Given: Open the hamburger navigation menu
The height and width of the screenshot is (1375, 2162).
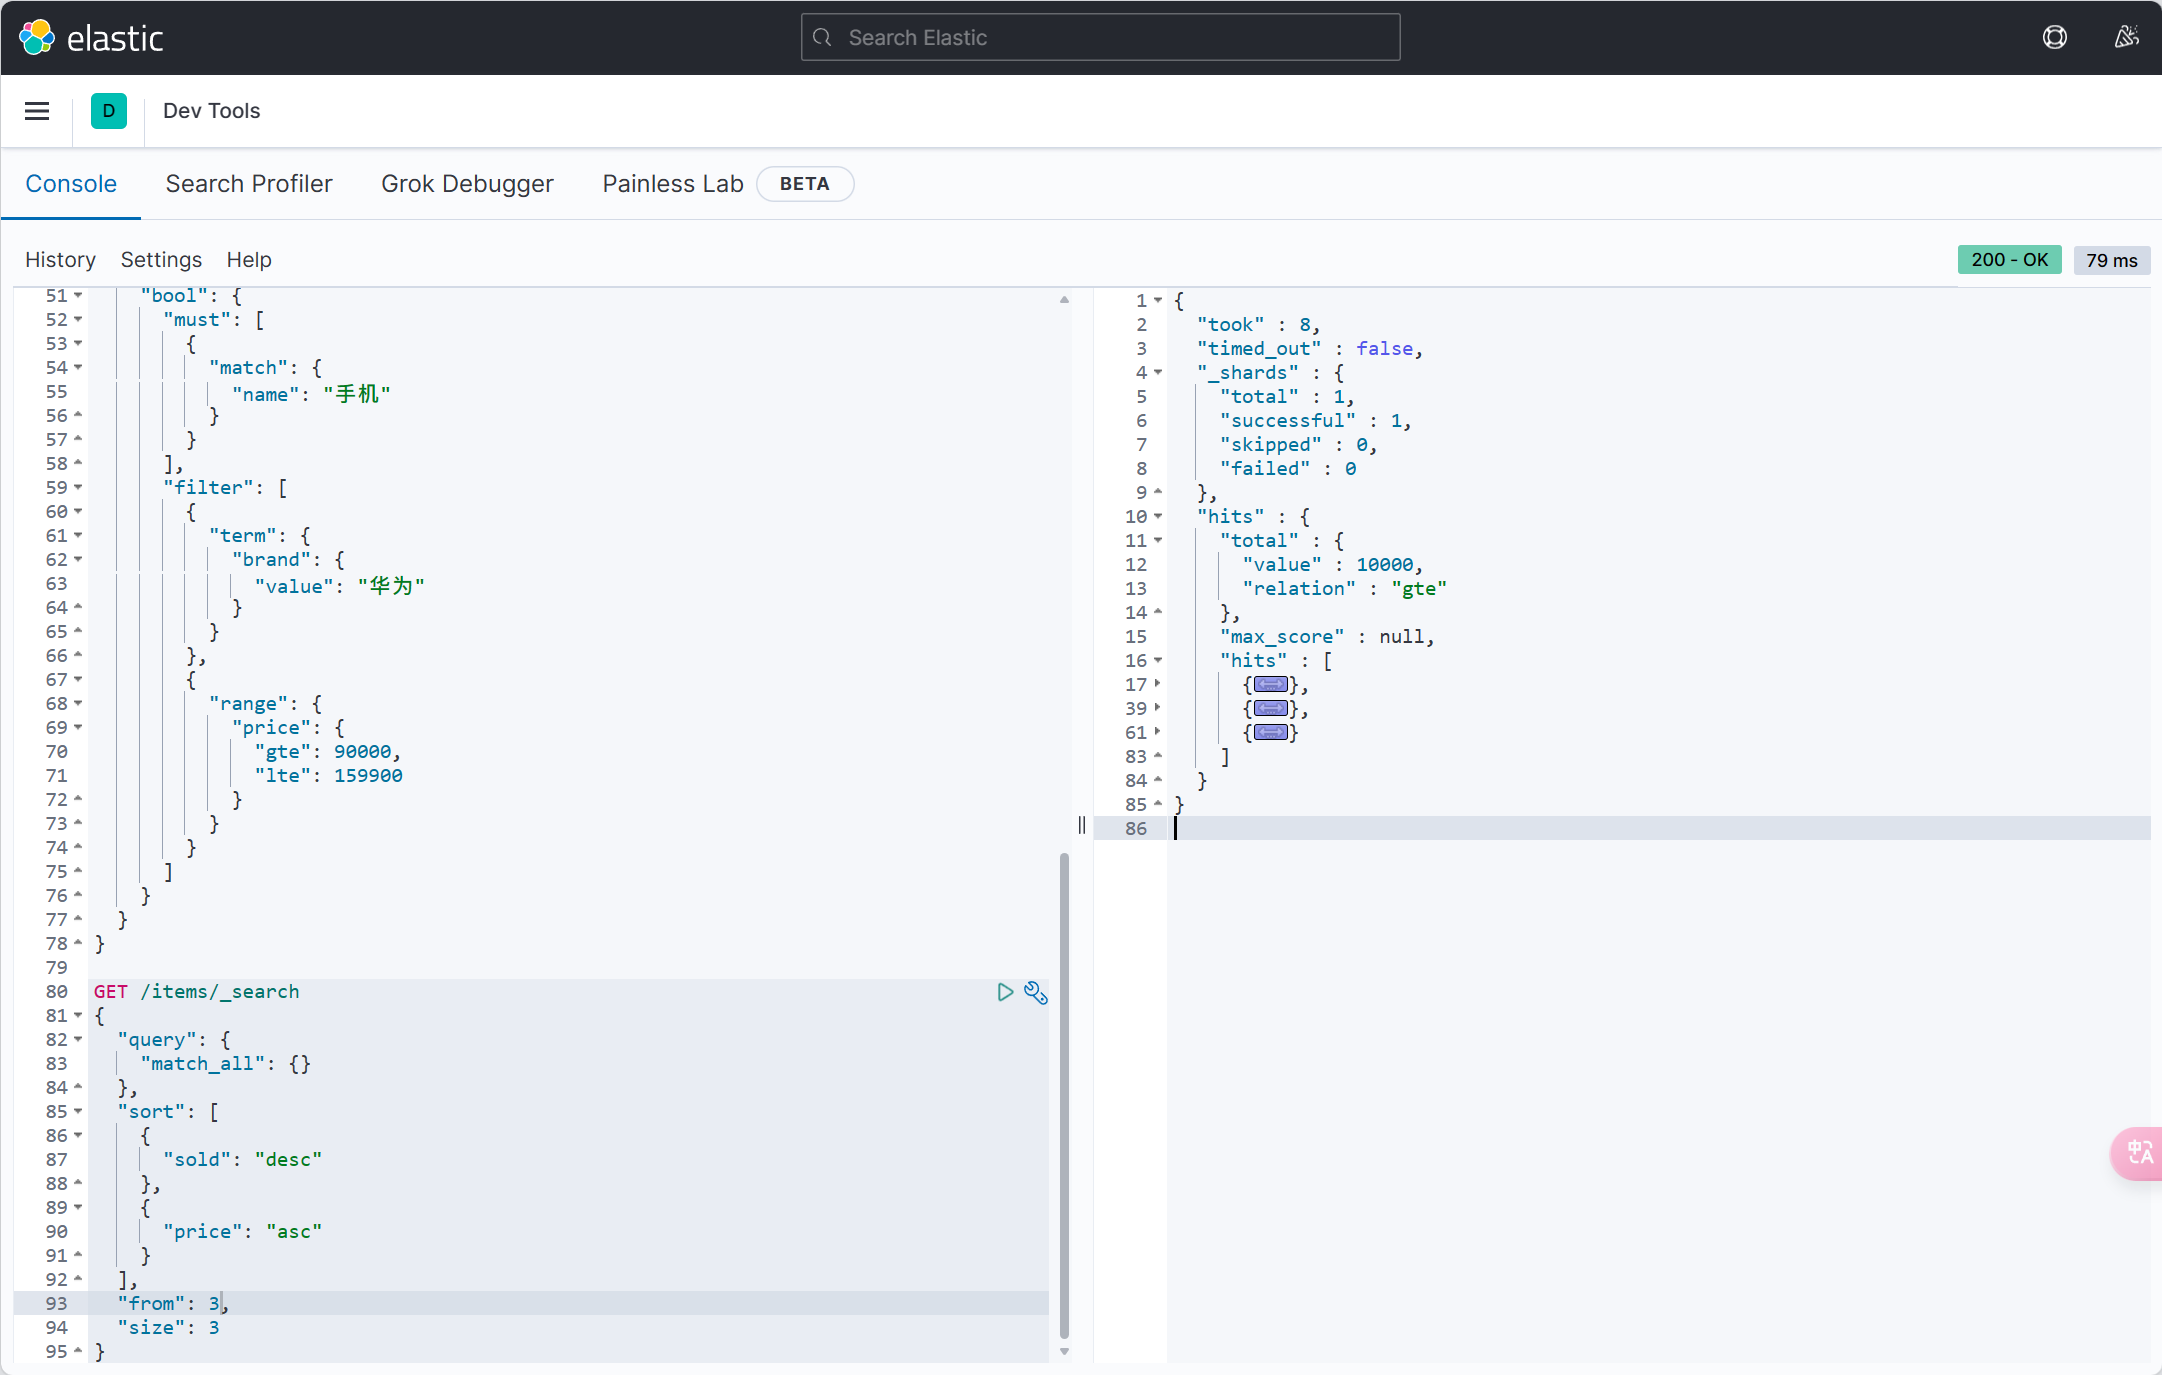Looking at the screenshot, I should 37,111.
